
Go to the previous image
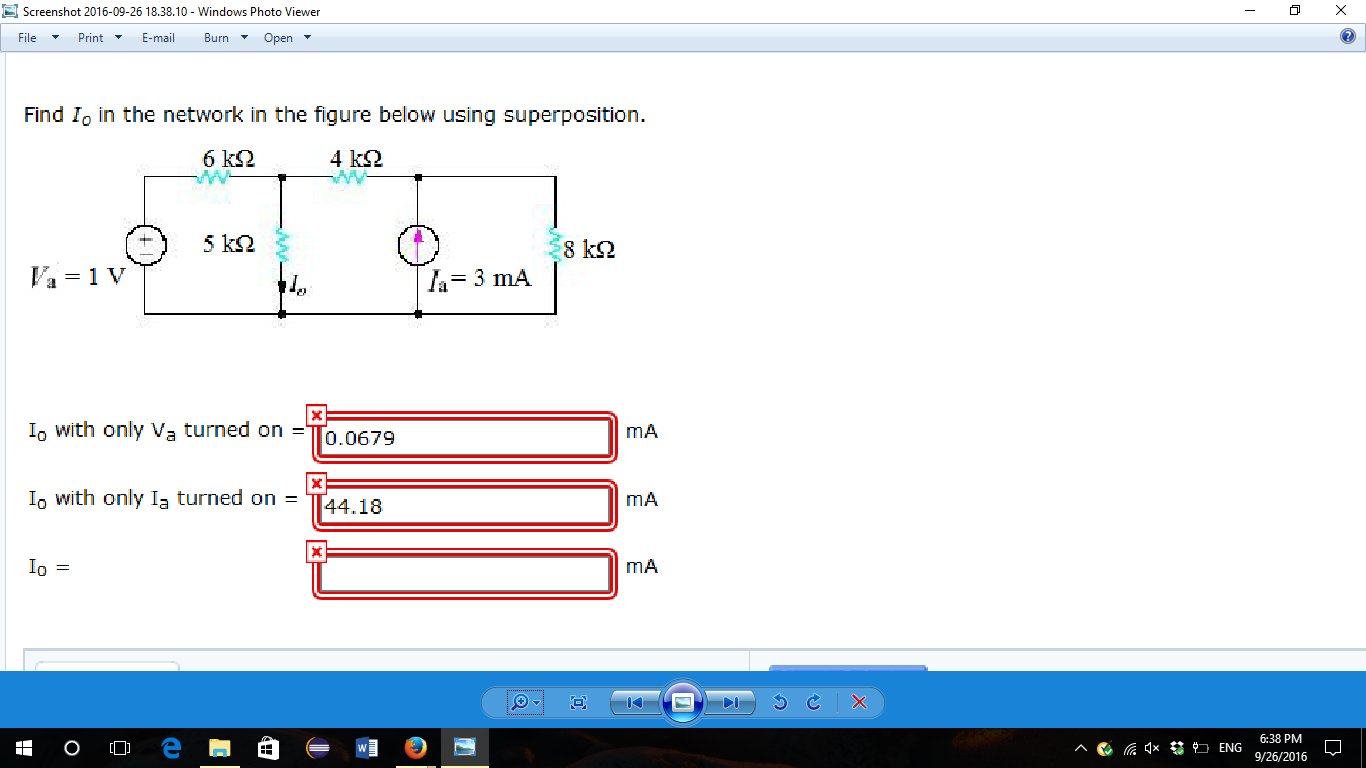(634, 702)
